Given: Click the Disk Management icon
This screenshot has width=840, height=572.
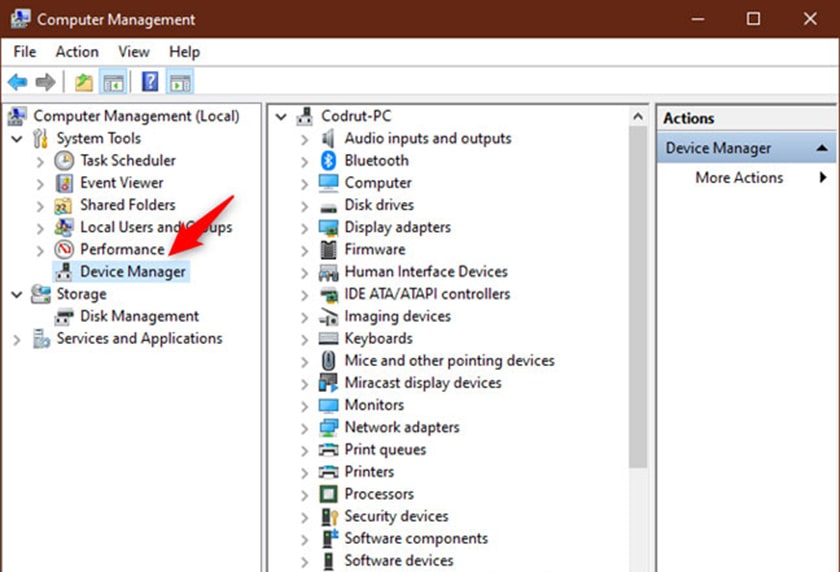Looking at the screenshot, I should [x=64, y=317].
